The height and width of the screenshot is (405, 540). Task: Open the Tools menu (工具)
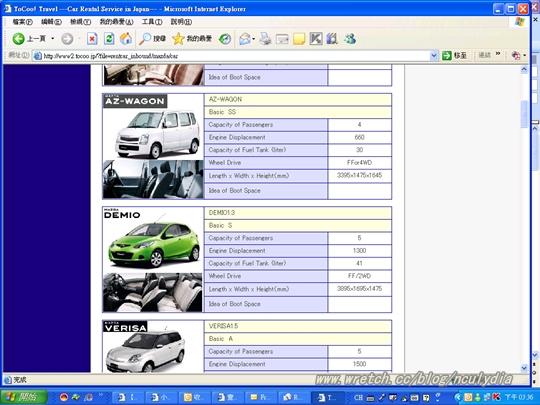pos(152,22)
